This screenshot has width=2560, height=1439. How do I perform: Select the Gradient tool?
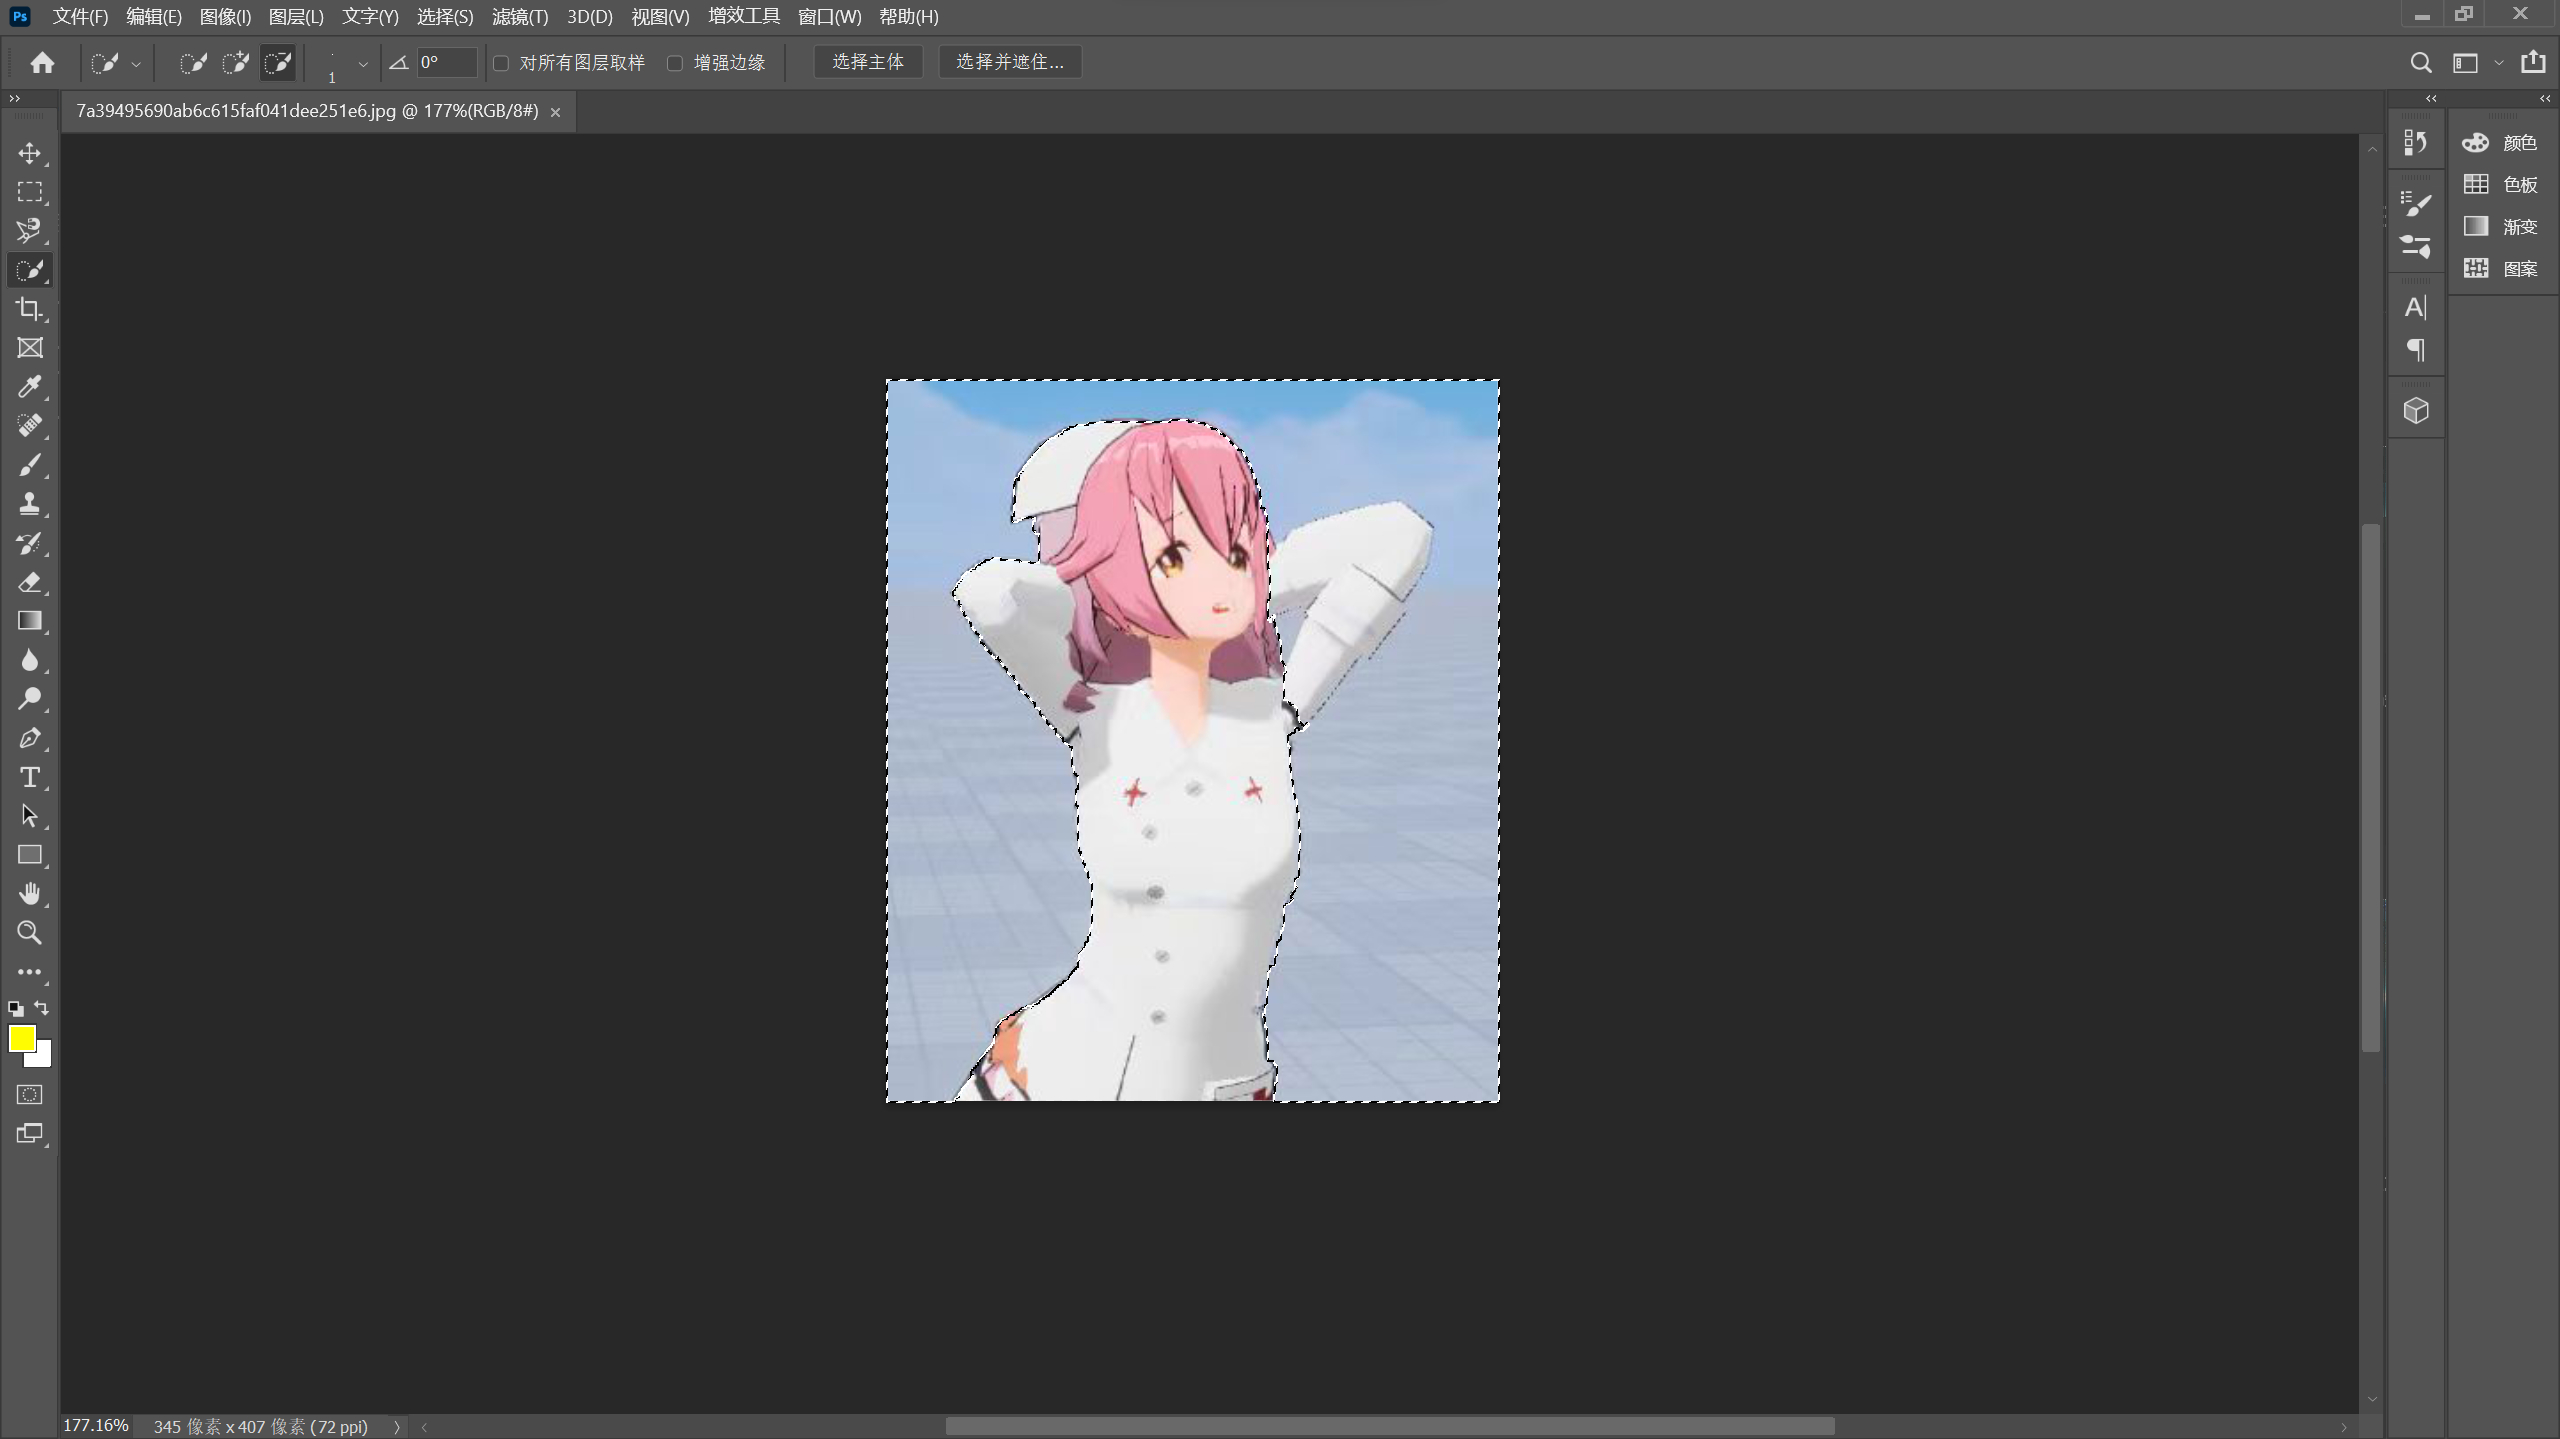[x=30, y=621]
